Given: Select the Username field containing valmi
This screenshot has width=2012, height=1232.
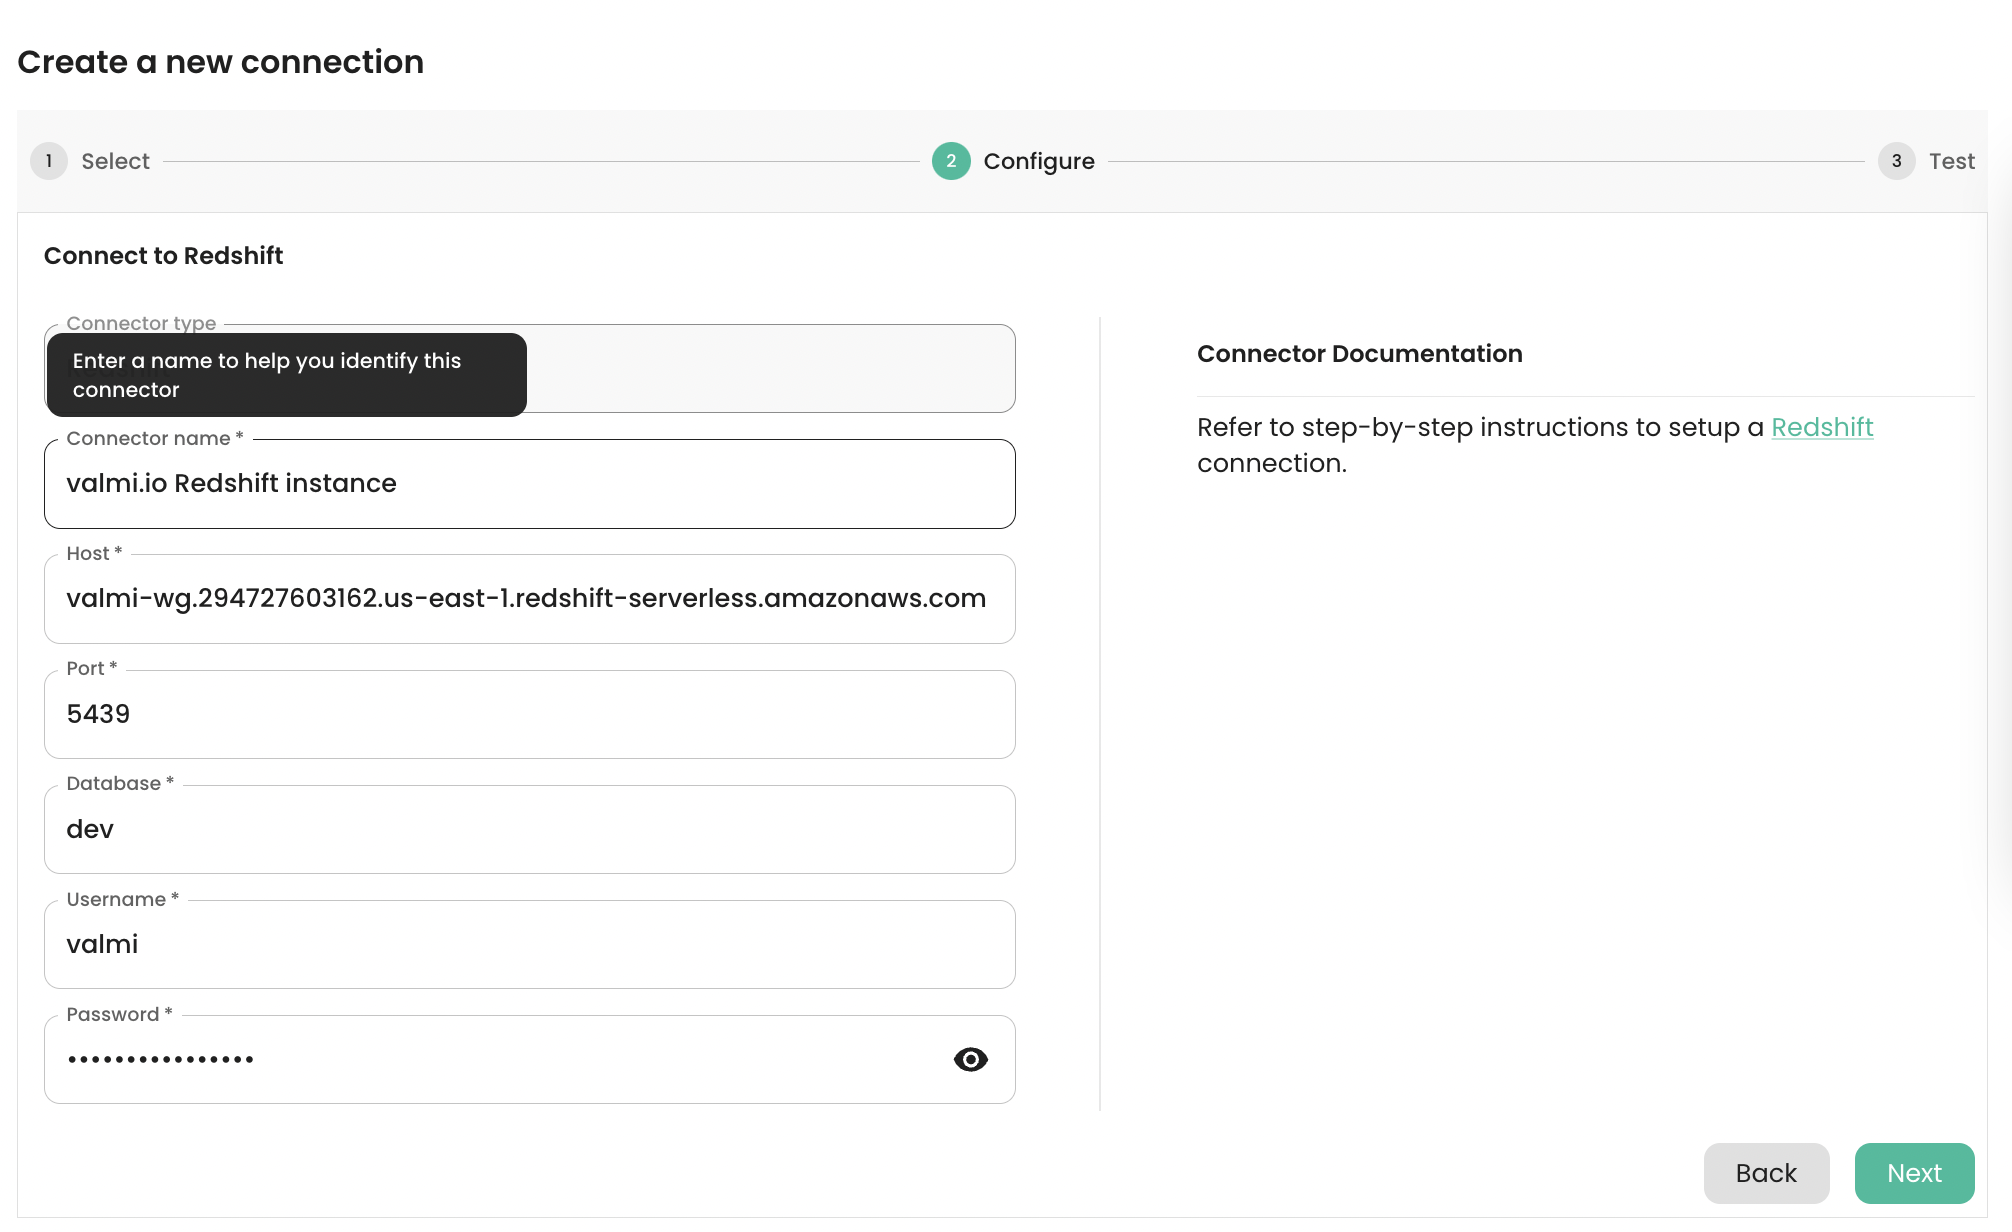Looking at the screenshot, I should pos(530,944).
